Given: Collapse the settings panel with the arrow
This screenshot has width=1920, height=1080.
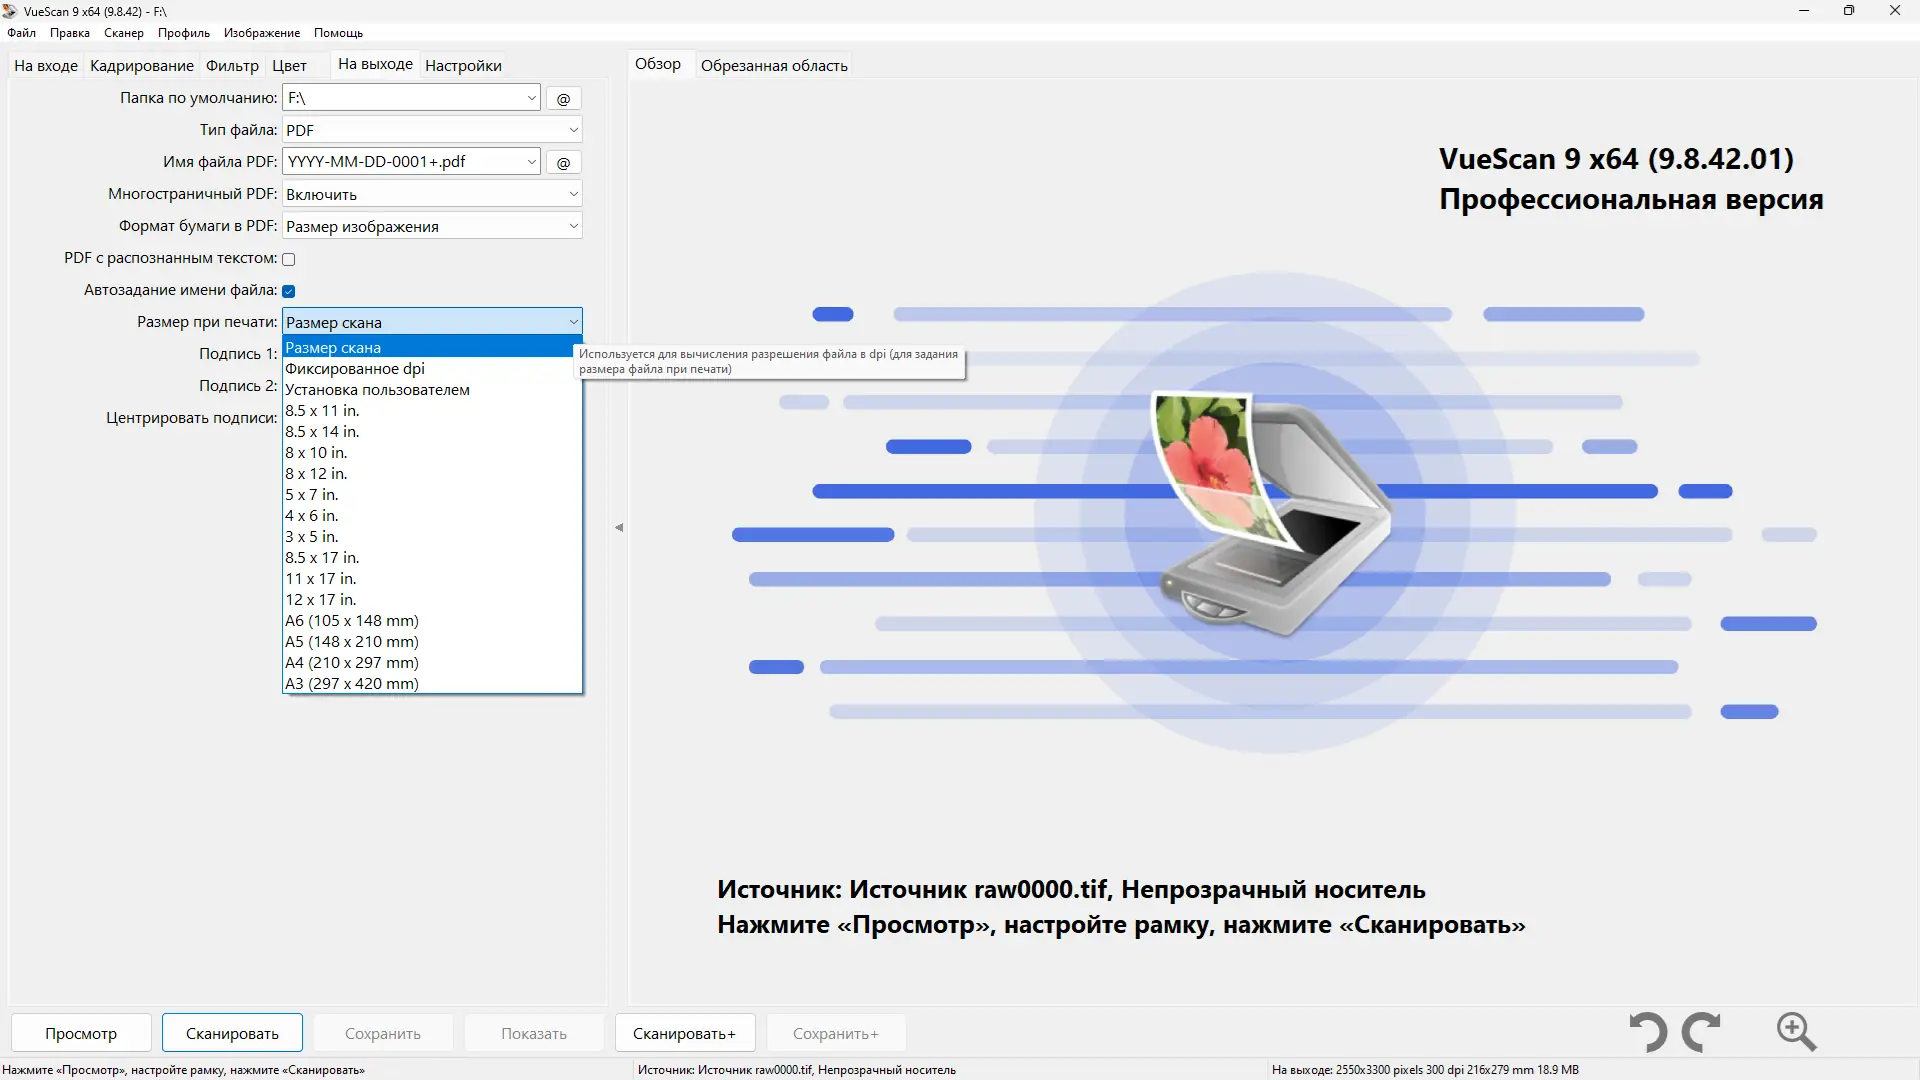Looking at the screenshot, I should tap(618, 527).
